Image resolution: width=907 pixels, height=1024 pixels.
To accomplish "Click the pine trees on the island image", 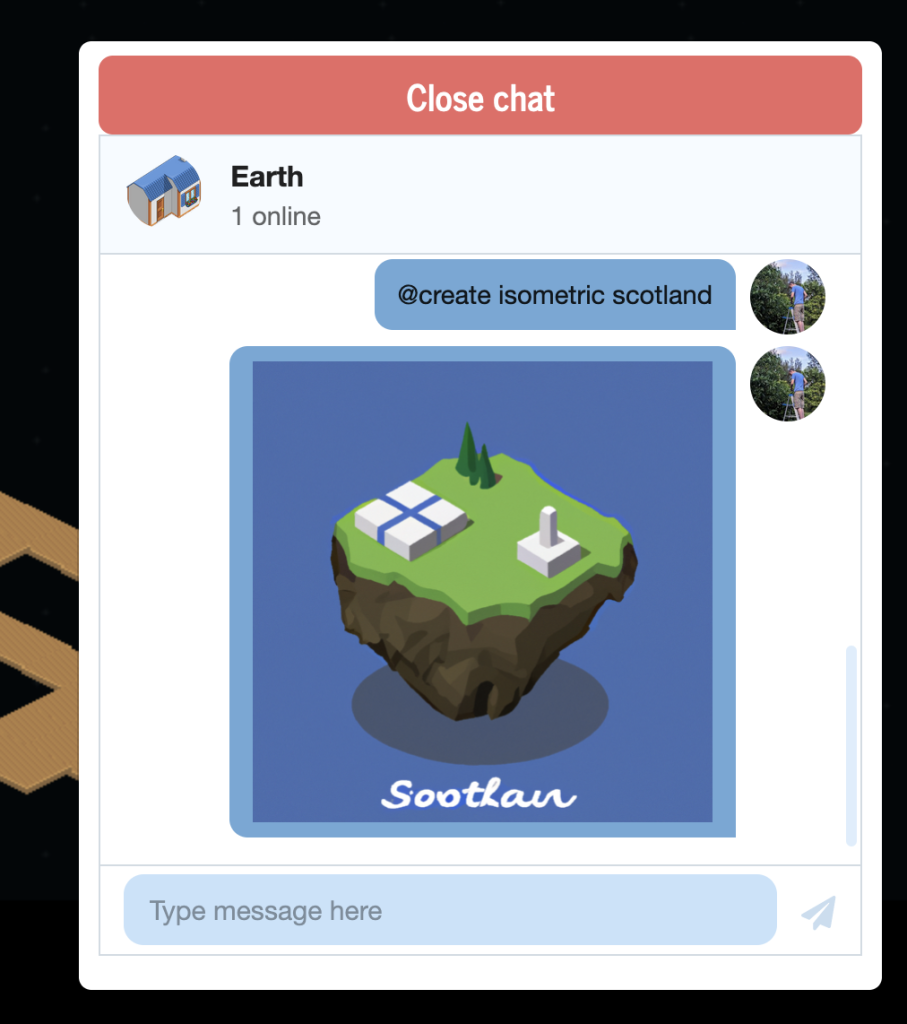I will tap(475, 456).
